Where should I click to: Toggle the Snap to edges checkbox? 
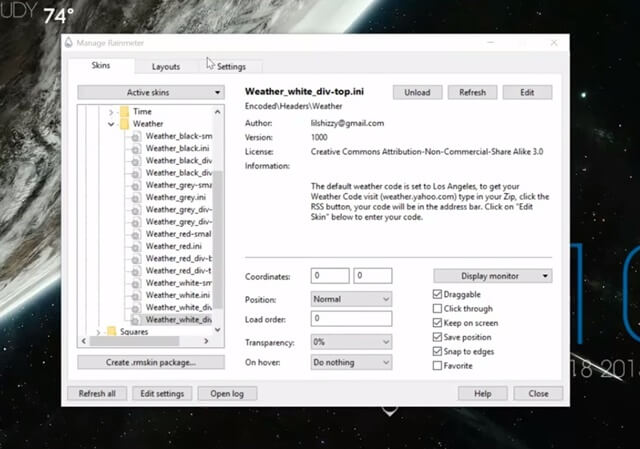click(437, 351)
